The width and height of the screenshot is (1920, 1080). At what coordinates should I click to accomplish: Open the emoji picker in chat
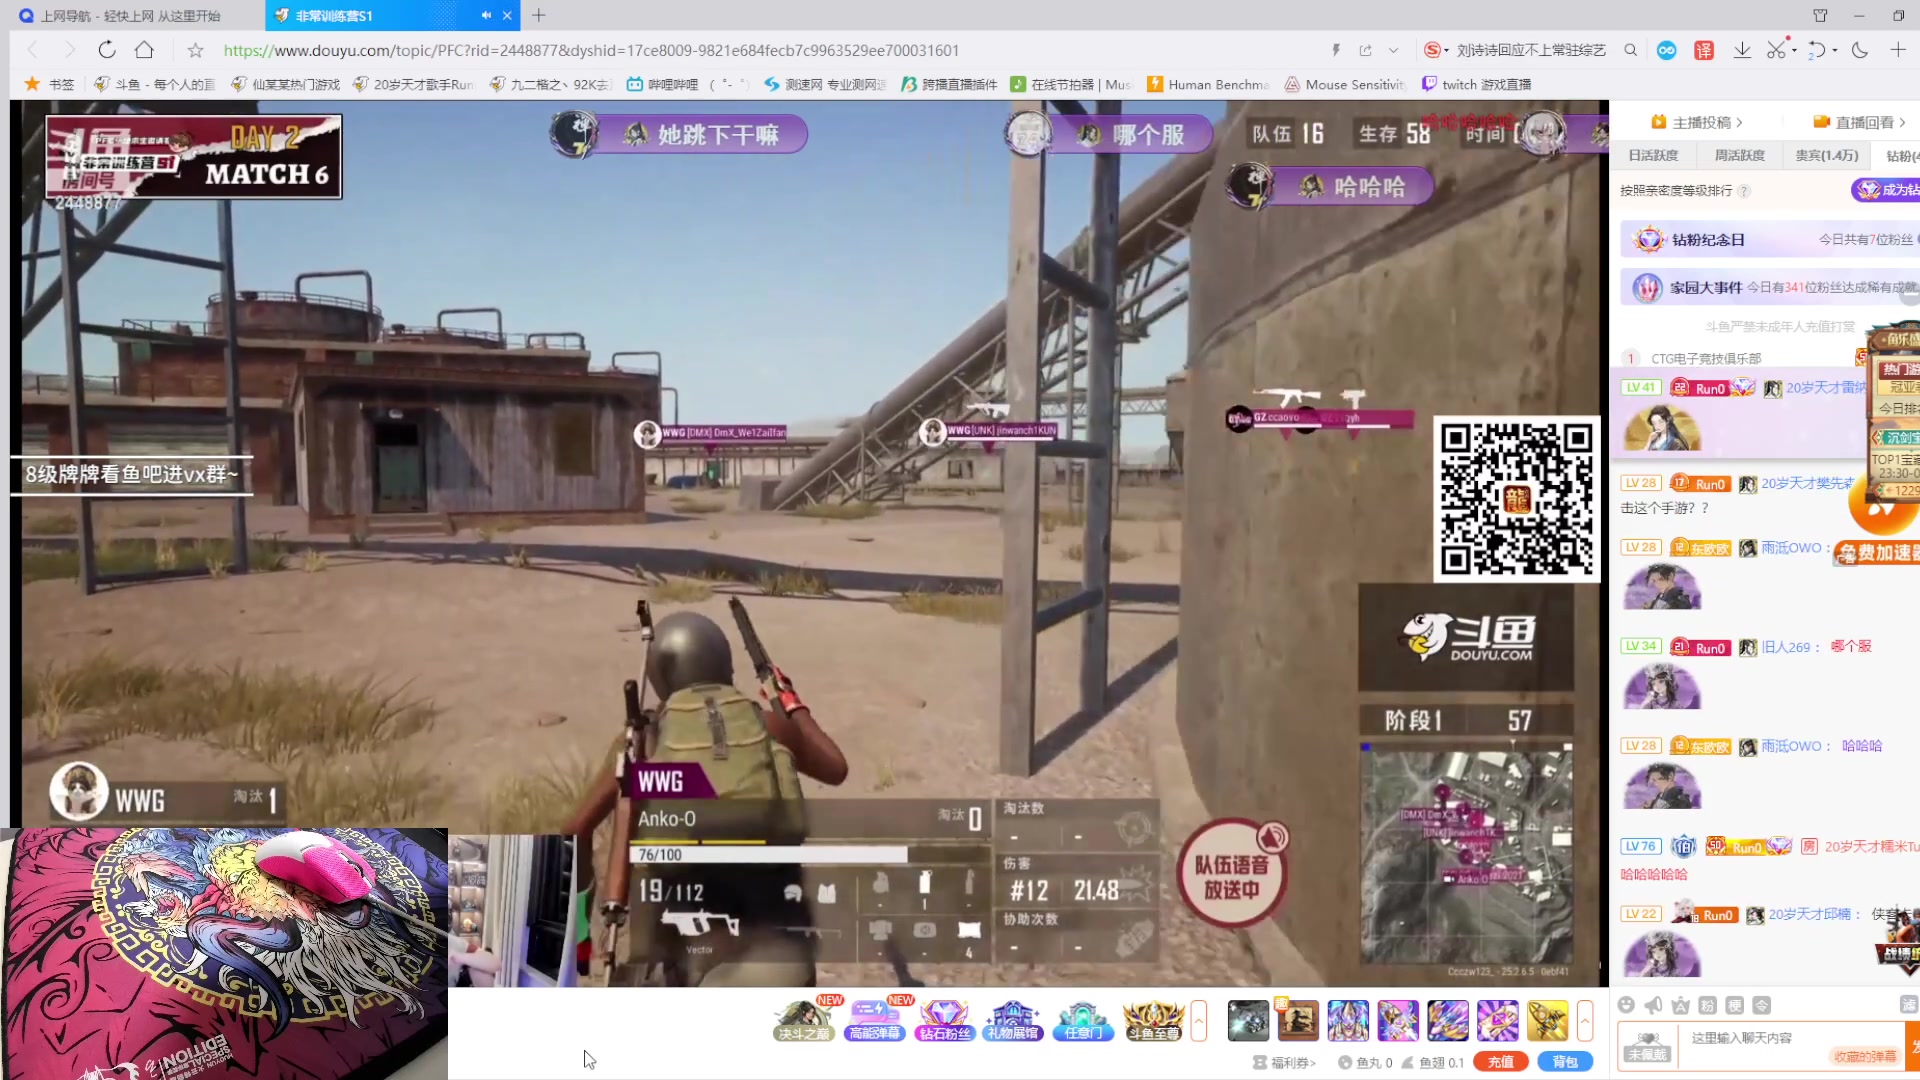[1626, 1005]
